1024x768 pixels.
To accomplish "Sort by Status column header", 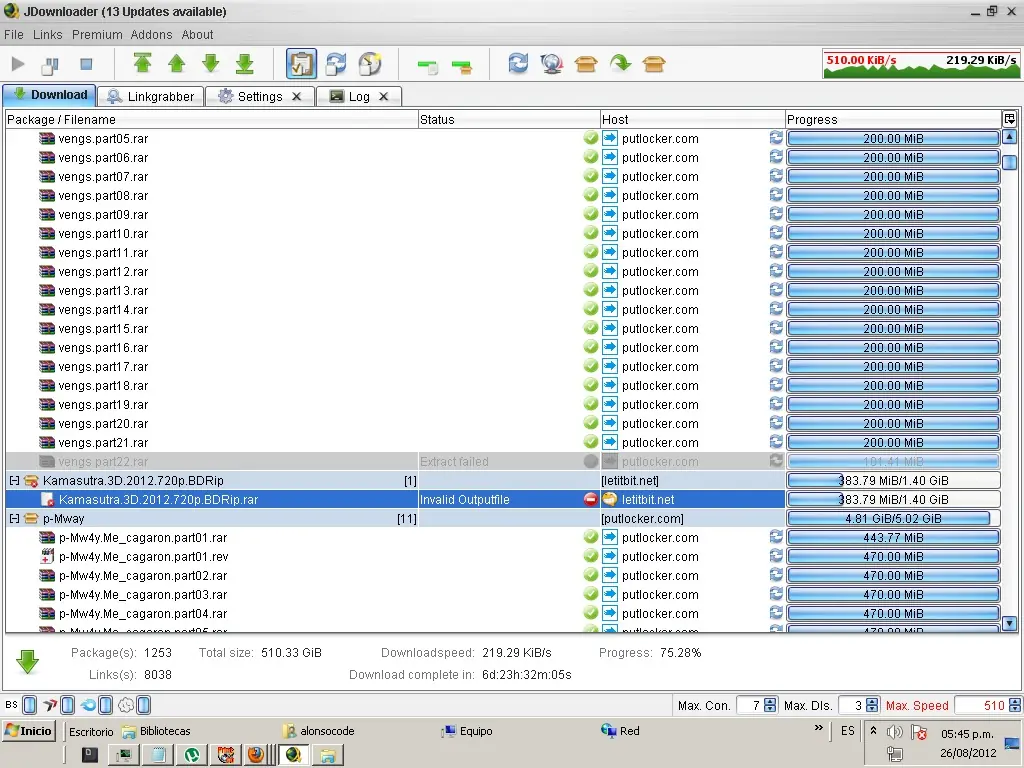I will (x=509, y=120).
